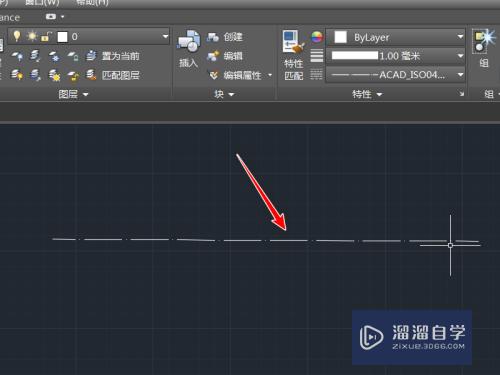Click the 置为当前 text label
Viewport: 500px width, 375px height.
point(121,56)
